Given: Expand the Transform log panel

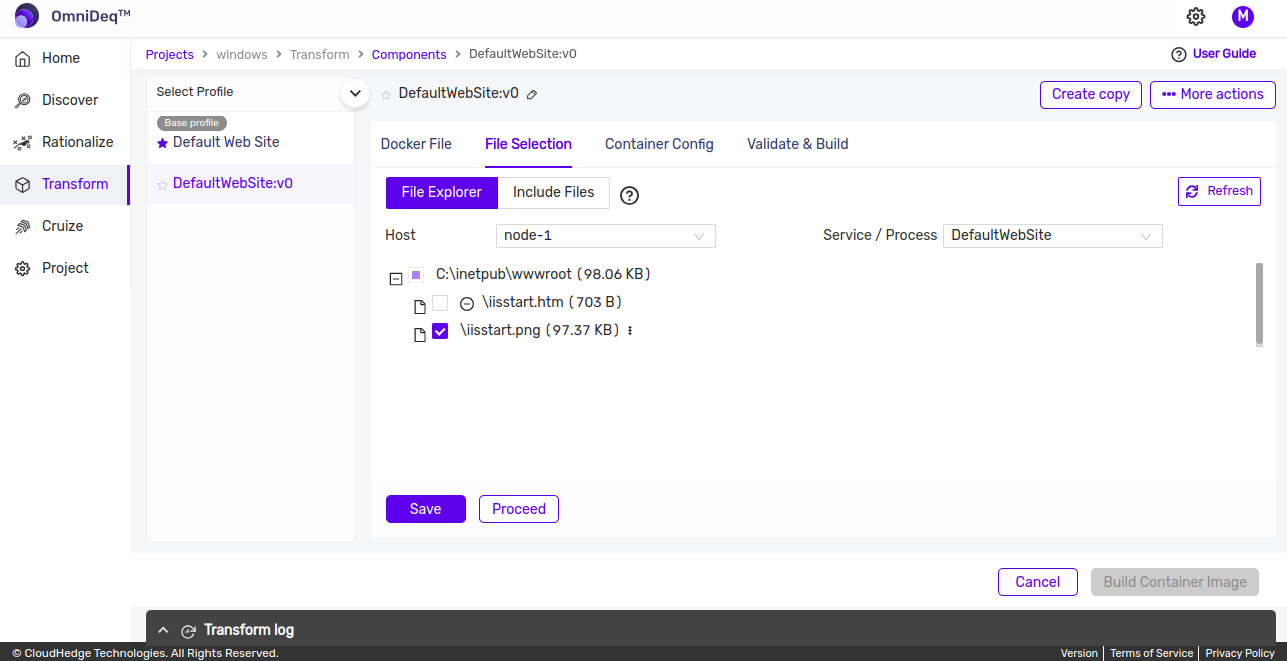Looking at the screenshot, I should click(x=164, y=630).
